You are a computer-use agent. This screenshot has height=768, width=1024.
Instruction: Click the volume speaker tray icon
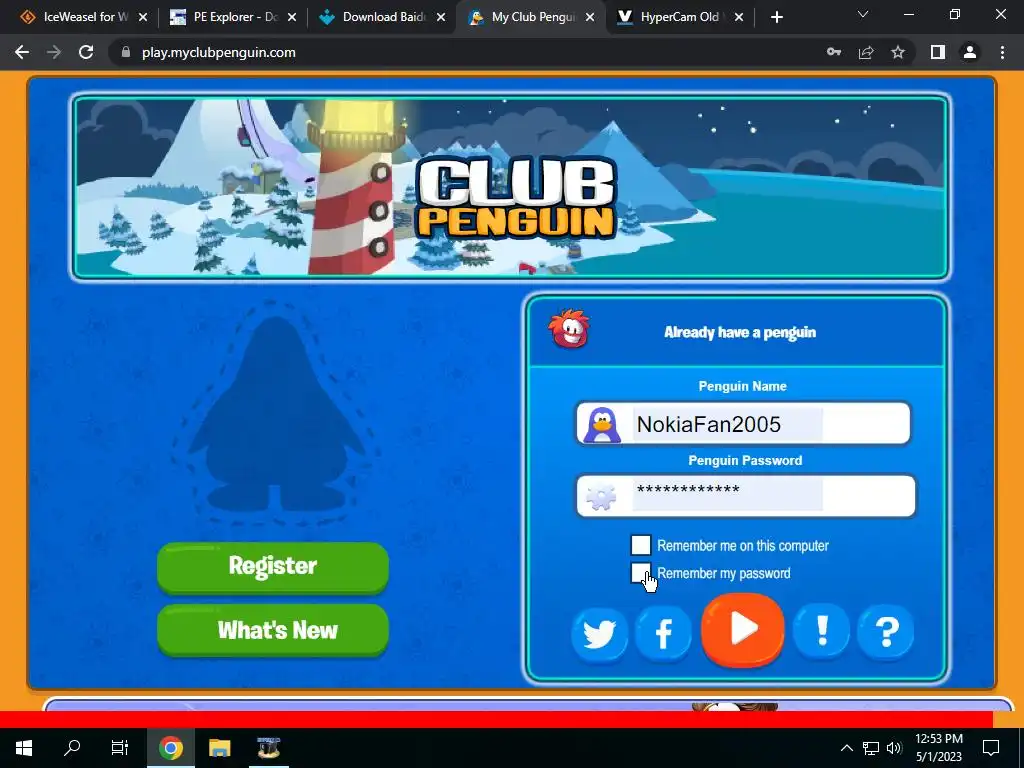894,748
